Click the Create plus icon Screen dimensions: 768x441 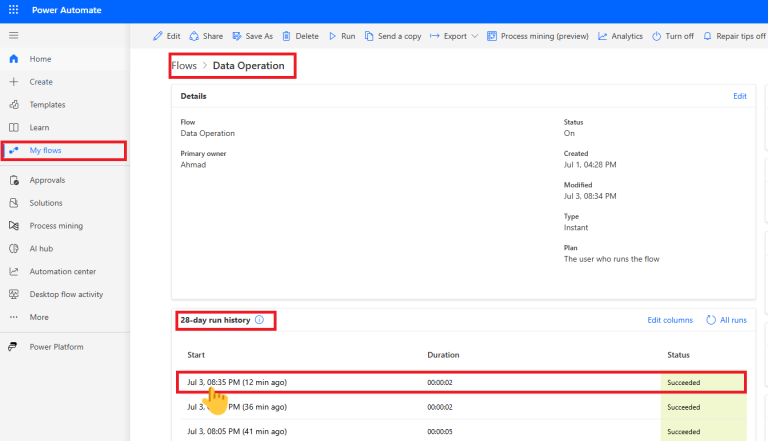pyautogui.click(x=14, y=82)
